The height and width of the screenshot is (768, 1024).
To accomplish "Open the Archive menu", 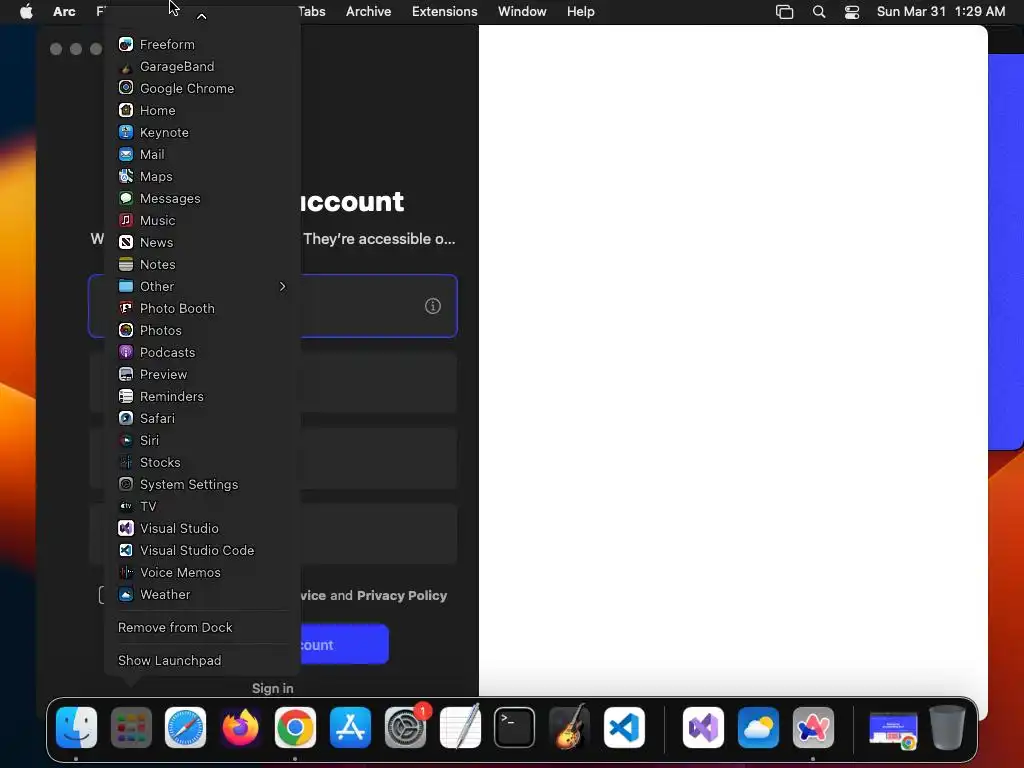I will (368, 12).
